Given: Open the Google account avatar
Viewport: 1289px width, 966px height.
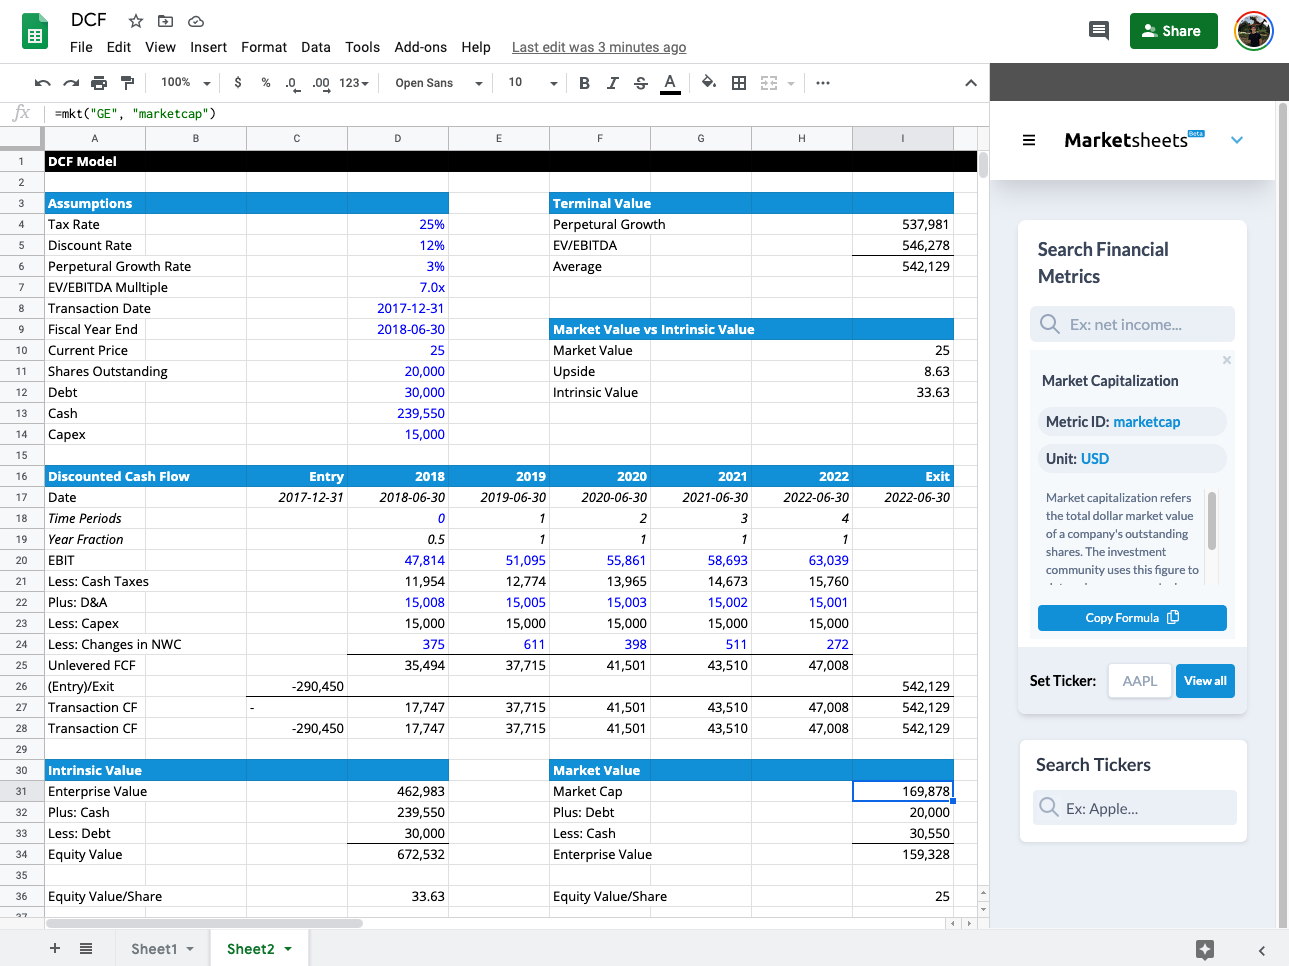Looking at the screenshot, I should click(1253, 31).
